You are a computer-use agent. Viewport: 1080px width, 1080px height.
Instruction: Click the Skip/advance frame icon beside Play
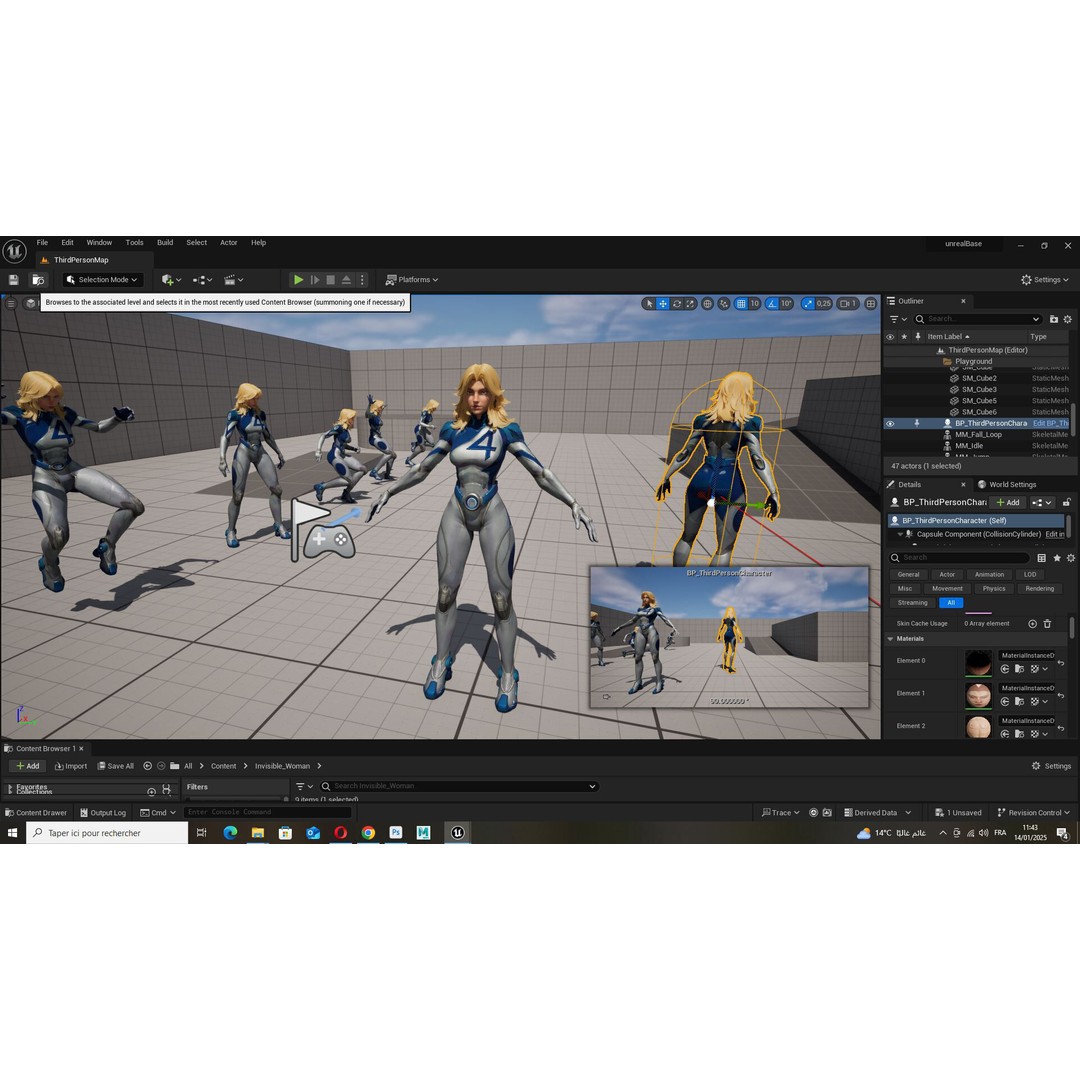(315, 280)
